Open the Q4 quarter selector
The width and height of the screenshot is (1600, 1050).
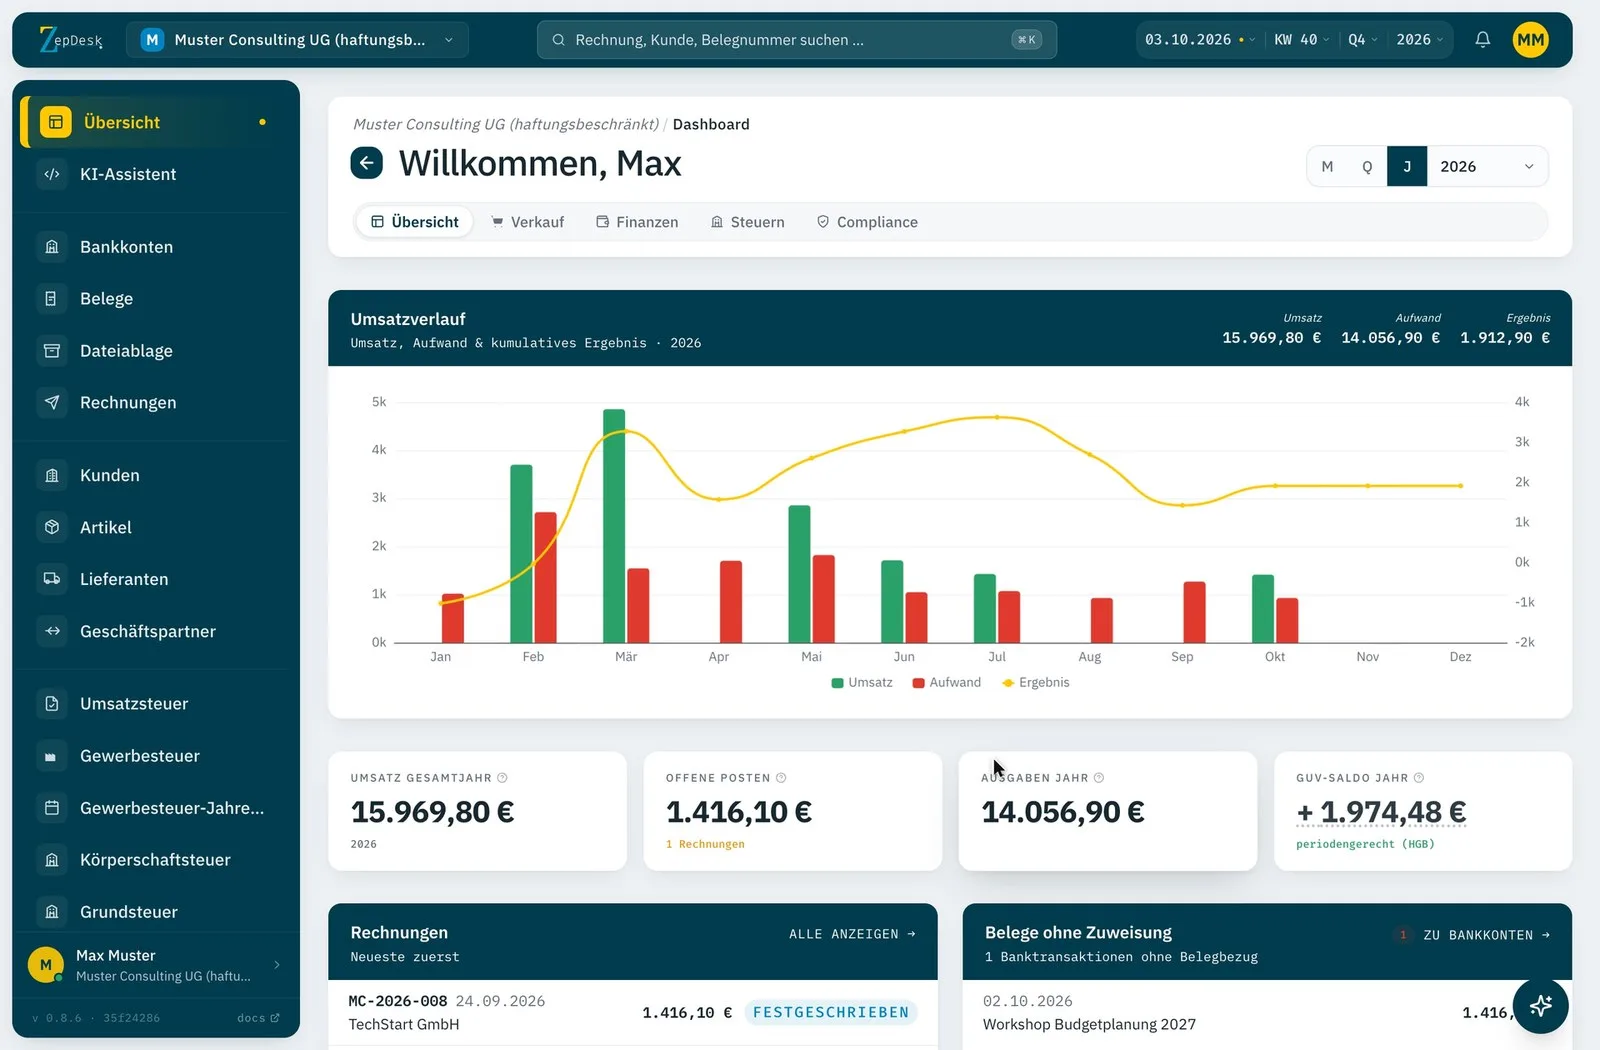[x=1363, y=40]
